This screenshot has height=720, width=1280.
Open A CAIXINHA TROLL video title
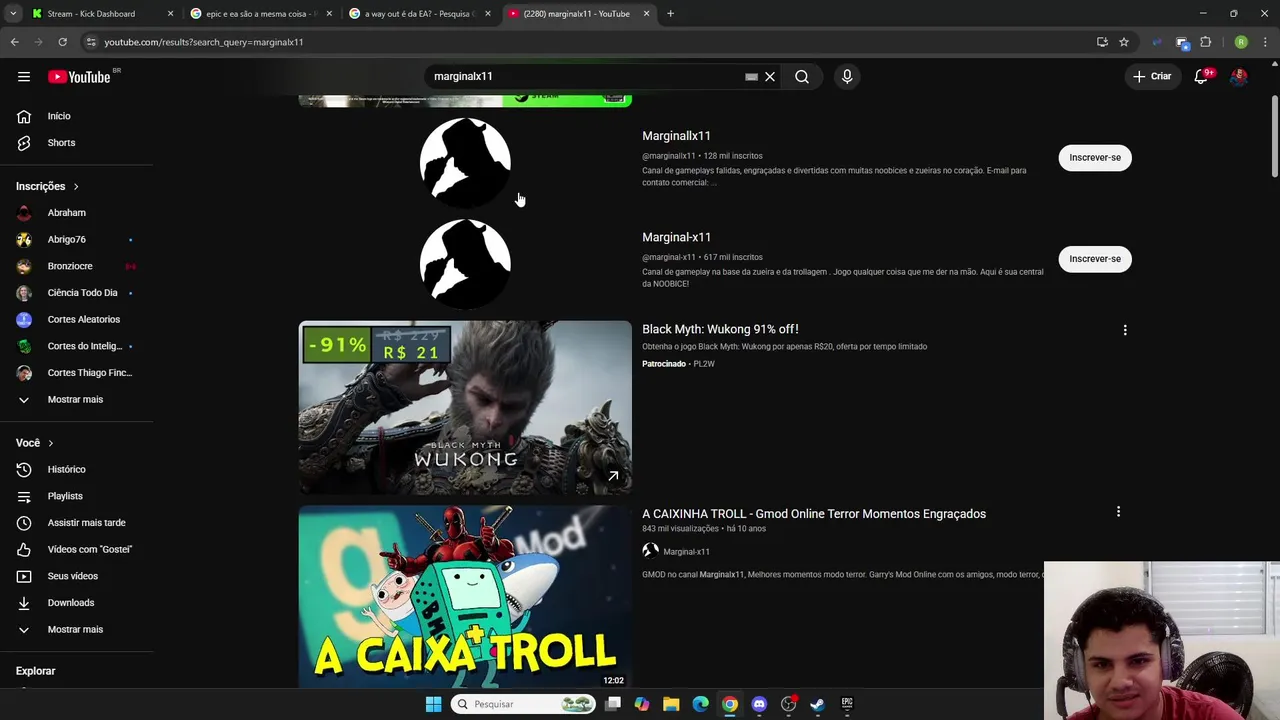(814, 514)
